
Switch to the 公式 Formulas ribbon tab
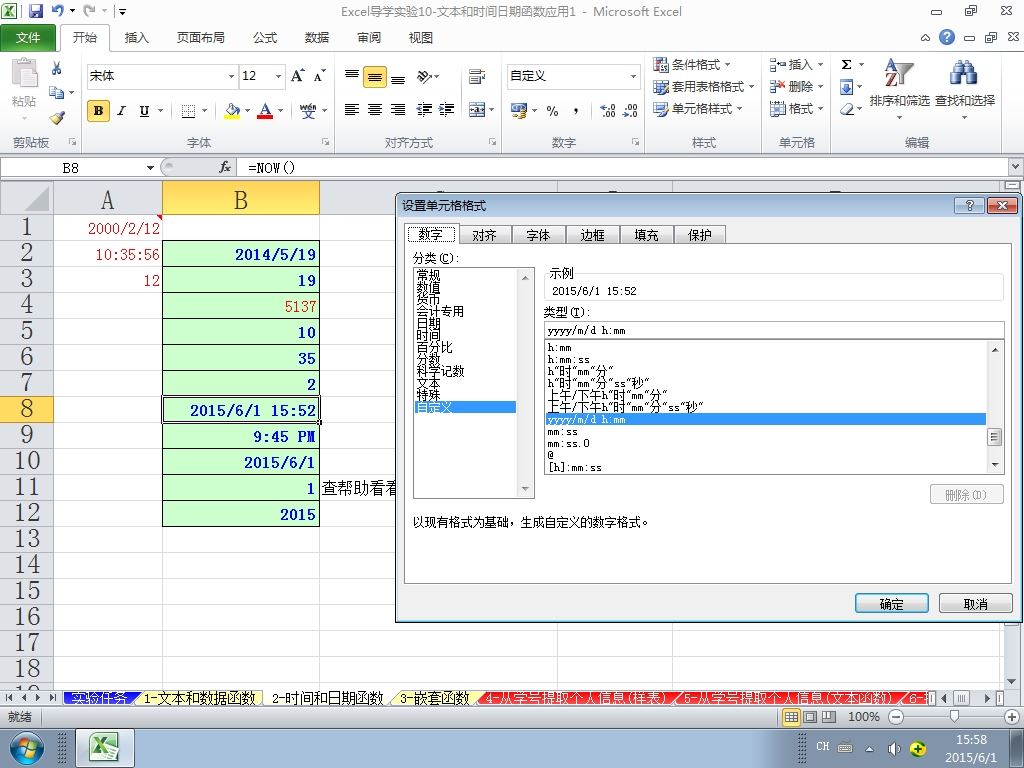pyautogui.click(x=264, y=38)
